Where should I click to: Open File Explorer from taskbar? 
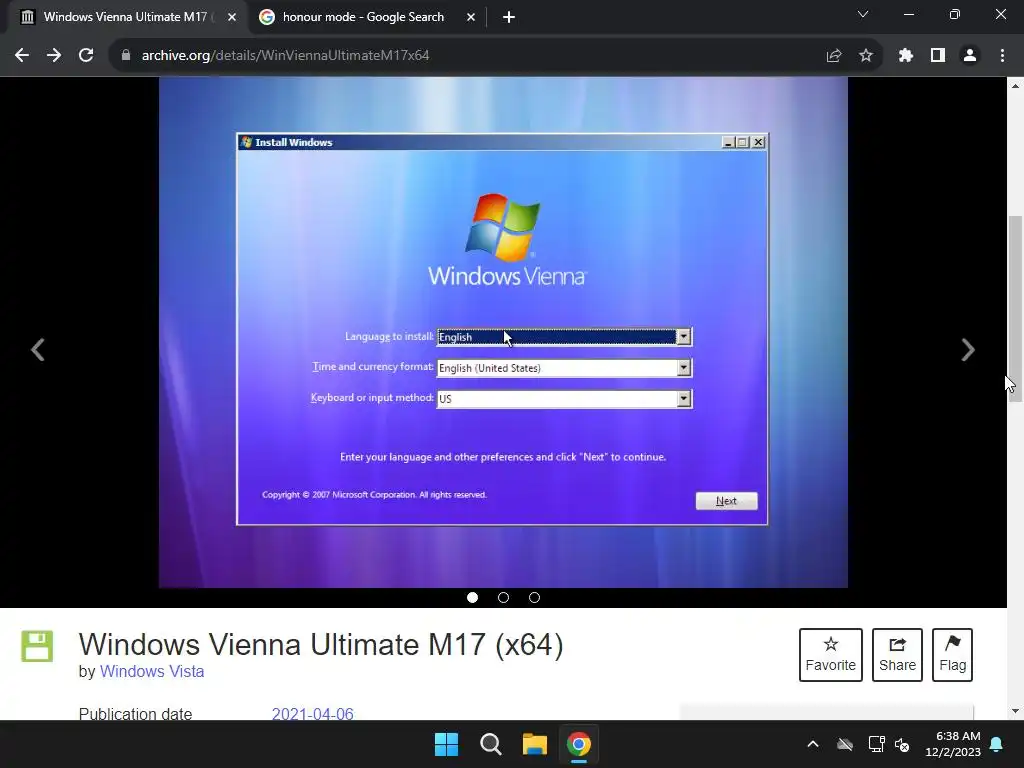535,744
